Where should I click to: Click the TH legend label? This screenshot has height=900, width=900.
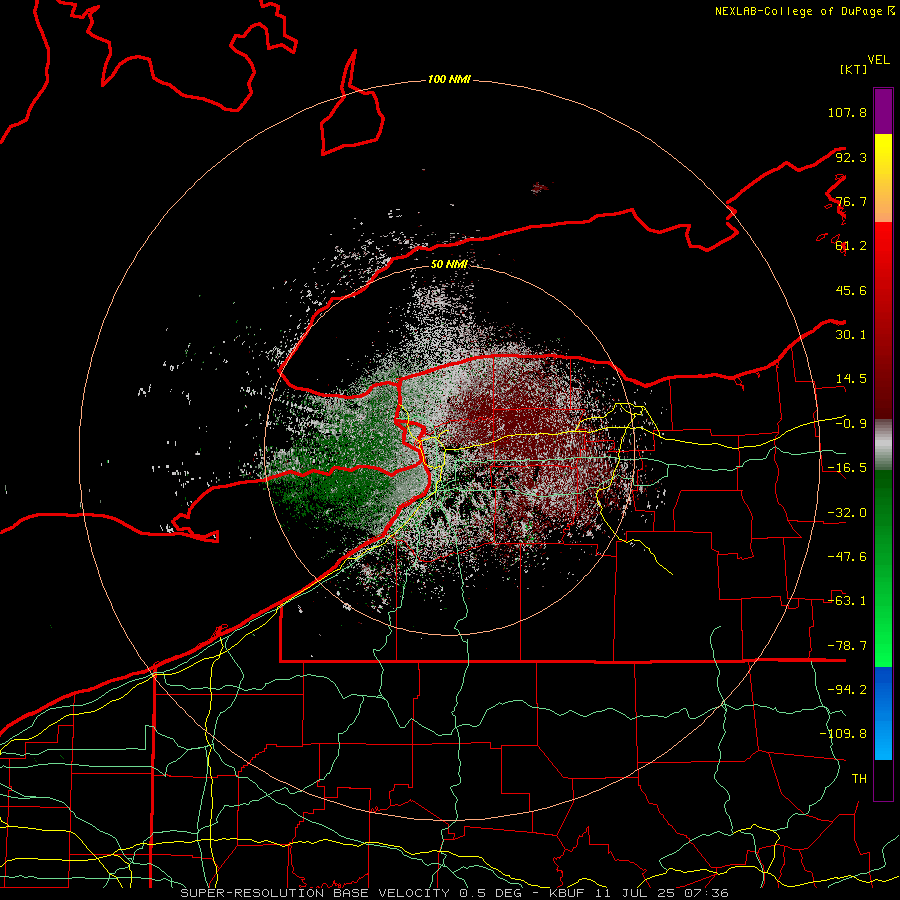[x=859, y=779]
